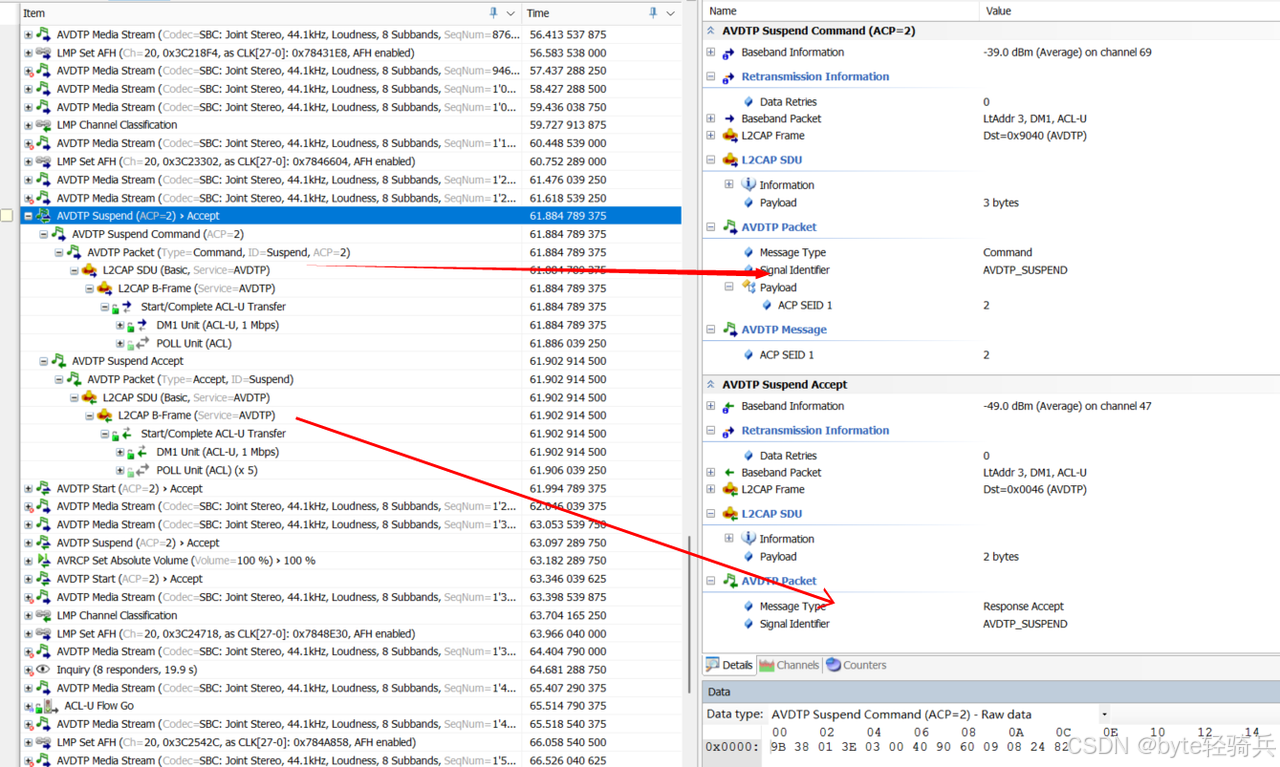Click the Baseband Packet arrow icon LtAddr 3 top
Image resolution: width=1280 pixels, height=767 pixels.
(x=729, y=119)
